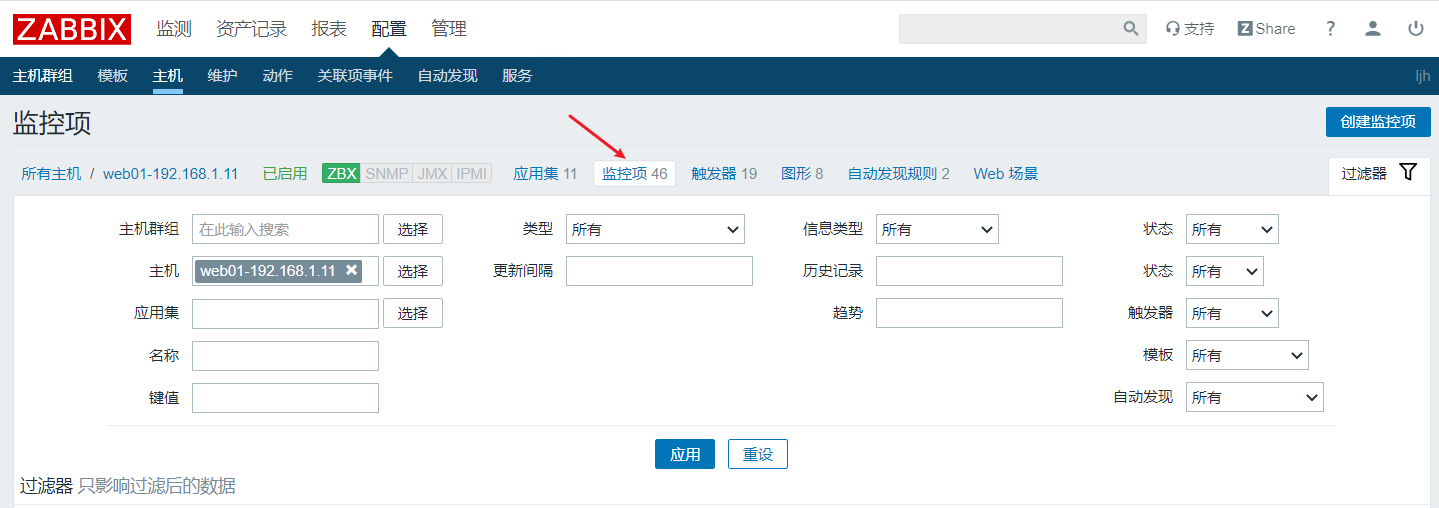The height and width of the screenshot is (508, 1439).
Task: Click the ZABBIX logo
Action: coord(72,29)
